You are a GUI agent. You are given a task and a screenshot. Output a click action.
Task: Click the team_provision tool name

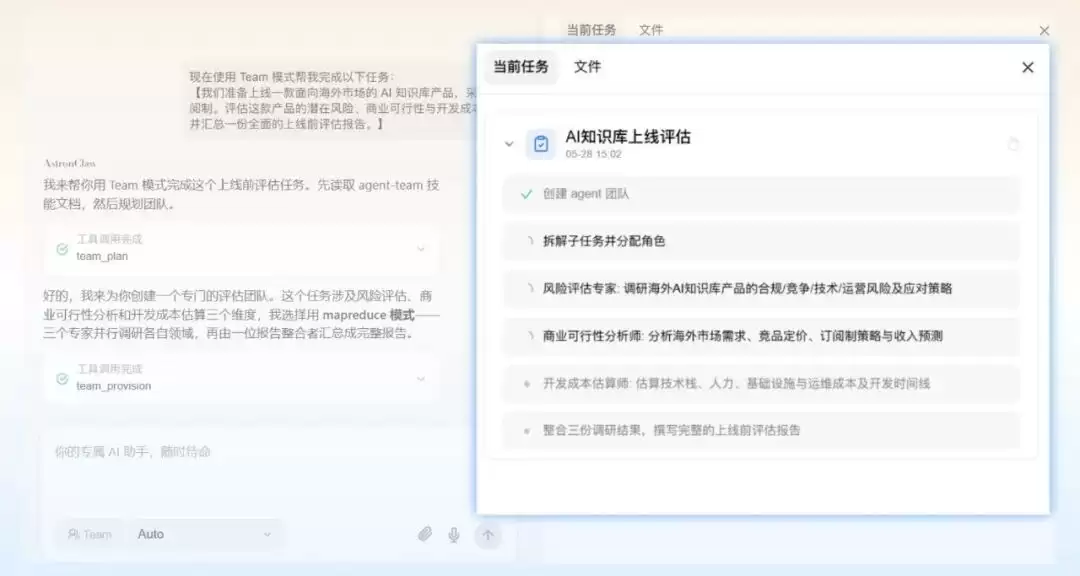pos(114,386)
